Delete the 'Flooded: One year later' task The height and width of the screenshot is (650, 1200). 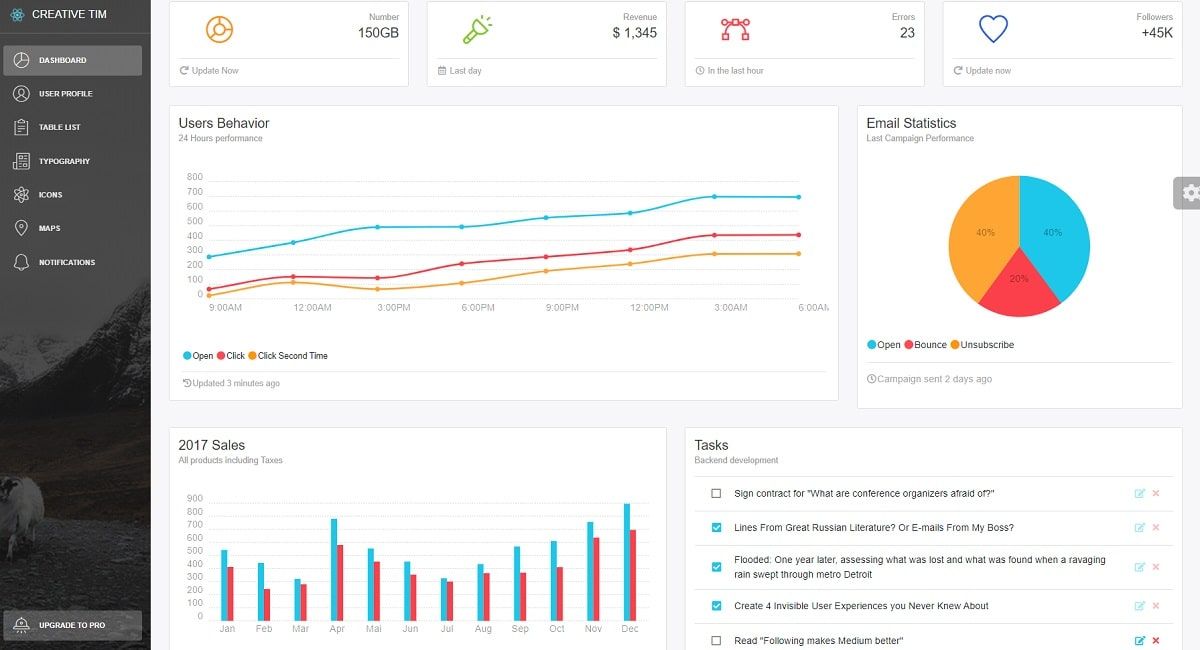pos(1156,567)
